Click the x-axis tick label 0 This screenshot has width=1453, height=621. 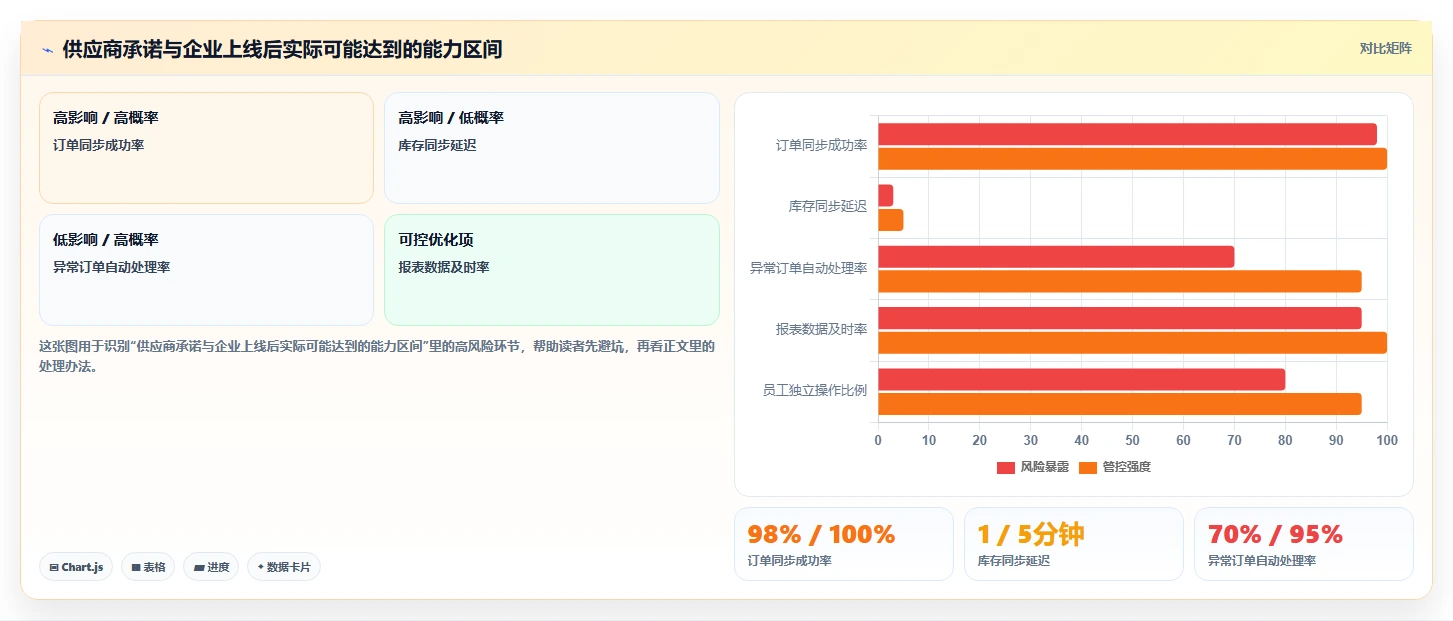click(878, 440)
